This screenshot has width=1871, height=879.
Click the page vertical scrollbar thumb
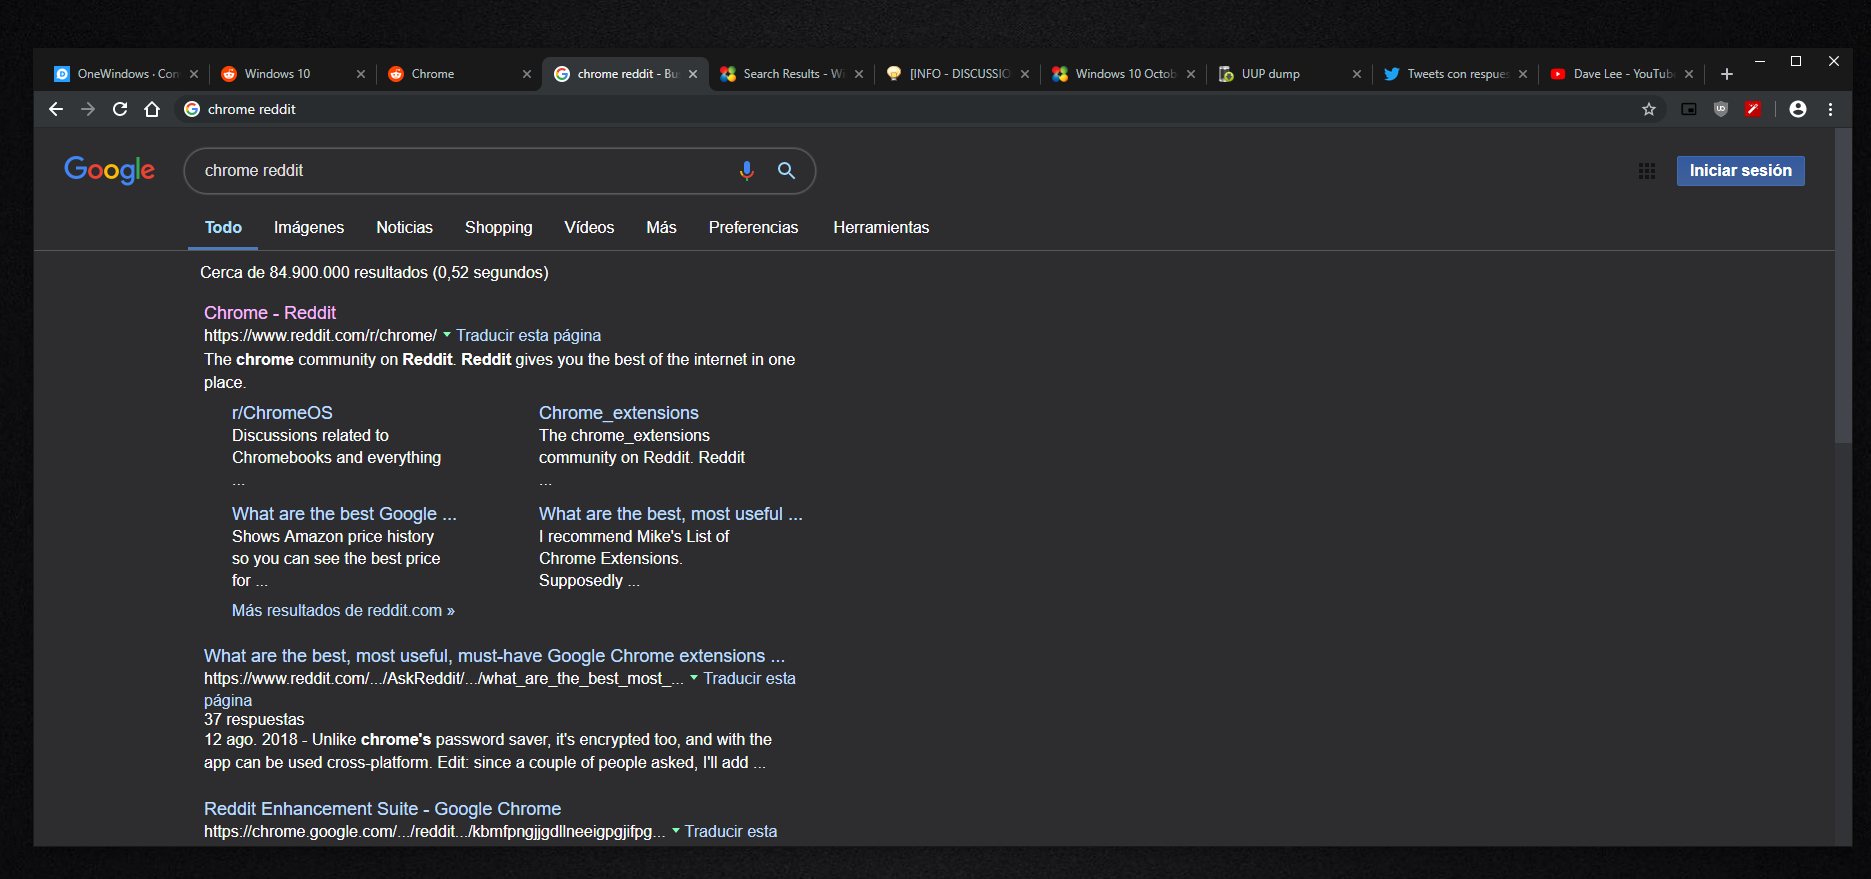tap(1843, 286)
